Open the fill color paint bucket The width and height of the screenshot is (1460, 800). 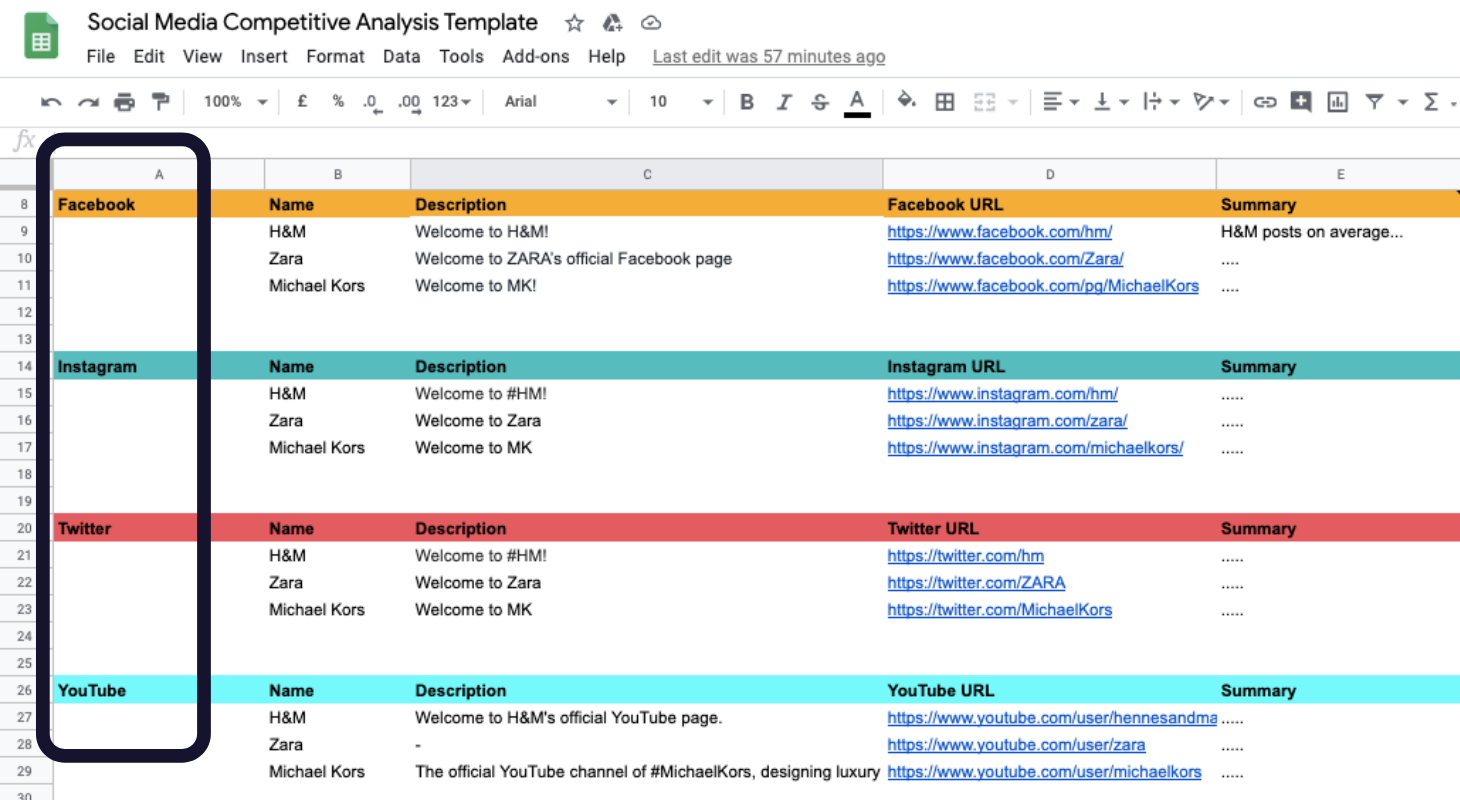click(x=907, y=101)
